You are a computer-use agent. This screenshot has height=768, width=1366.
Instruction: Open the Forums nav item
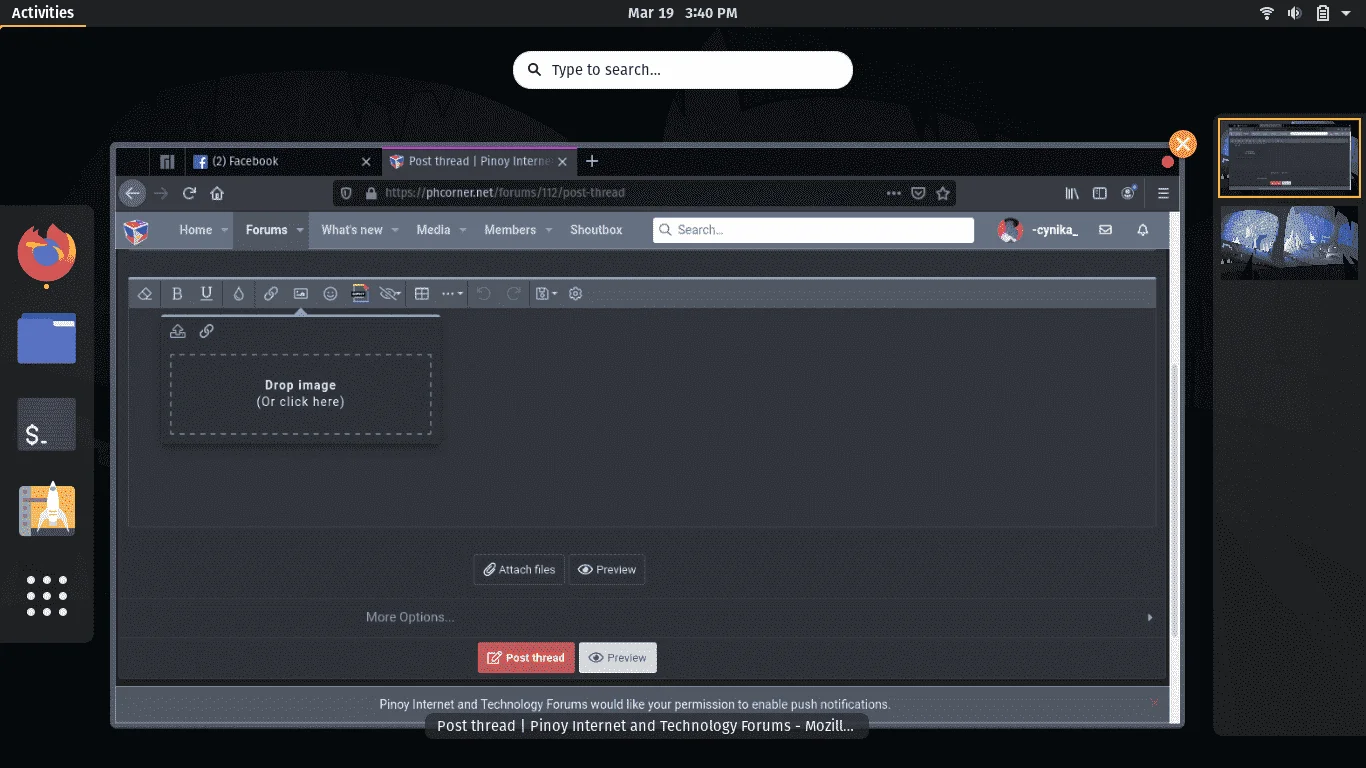[266, 230]
